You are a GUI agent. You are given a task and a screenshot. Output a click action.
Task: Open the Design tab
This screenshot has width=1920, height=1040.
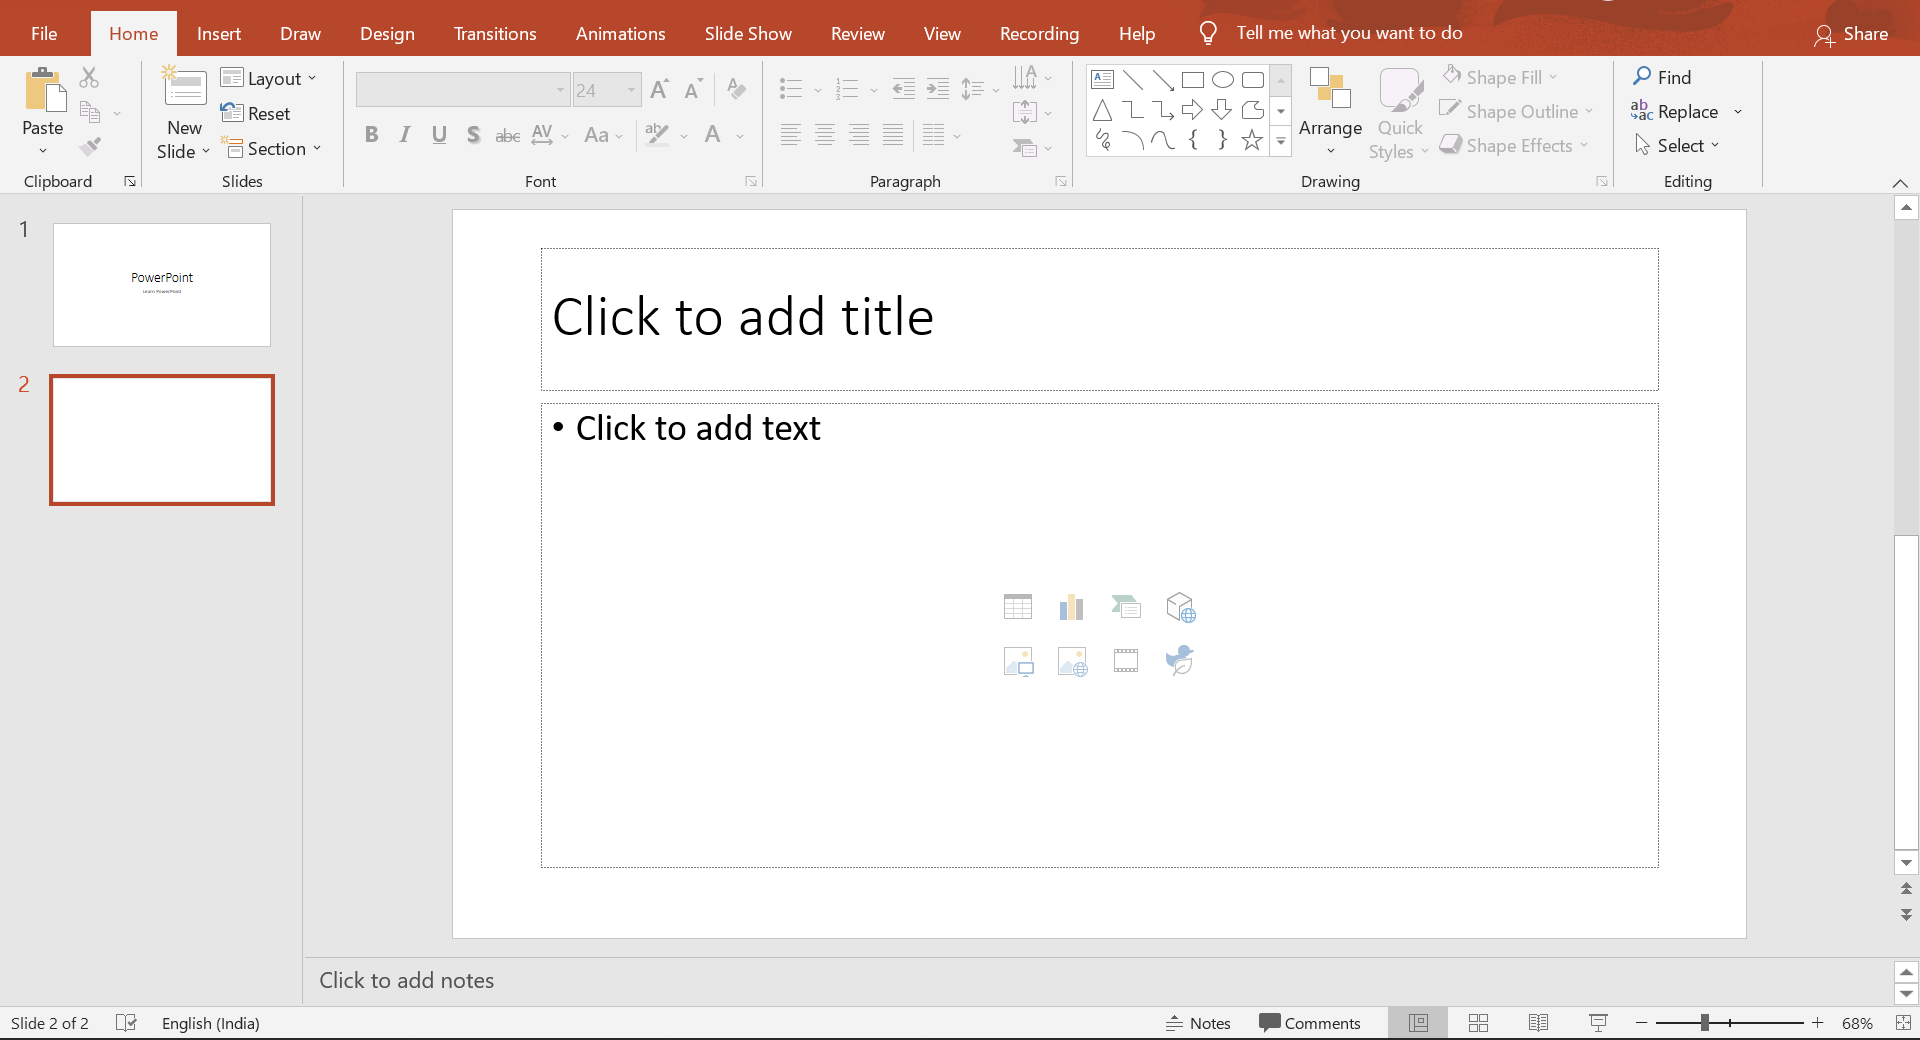[x=387, y=33]
